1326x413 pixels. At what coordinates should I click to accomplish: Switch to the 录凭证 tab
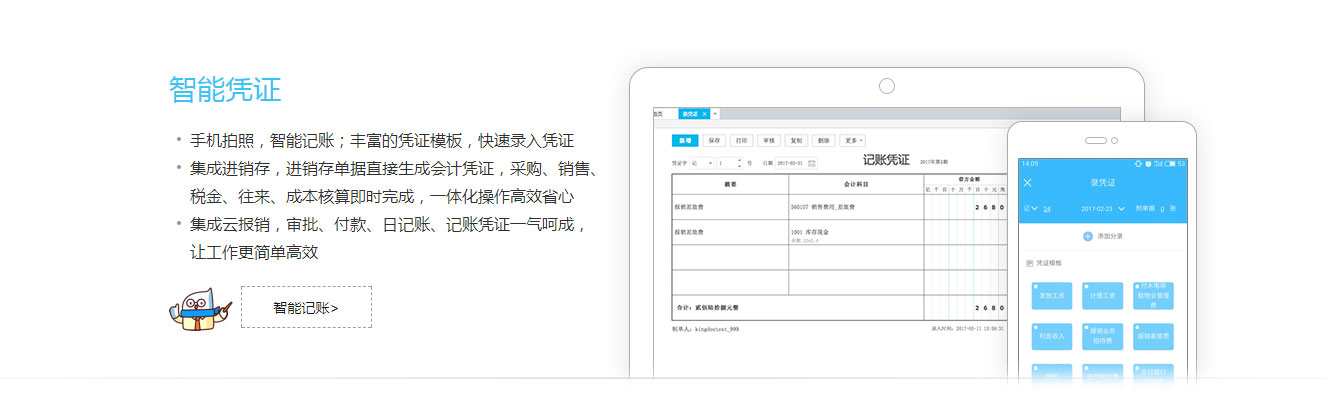click(x=690, y=114)
